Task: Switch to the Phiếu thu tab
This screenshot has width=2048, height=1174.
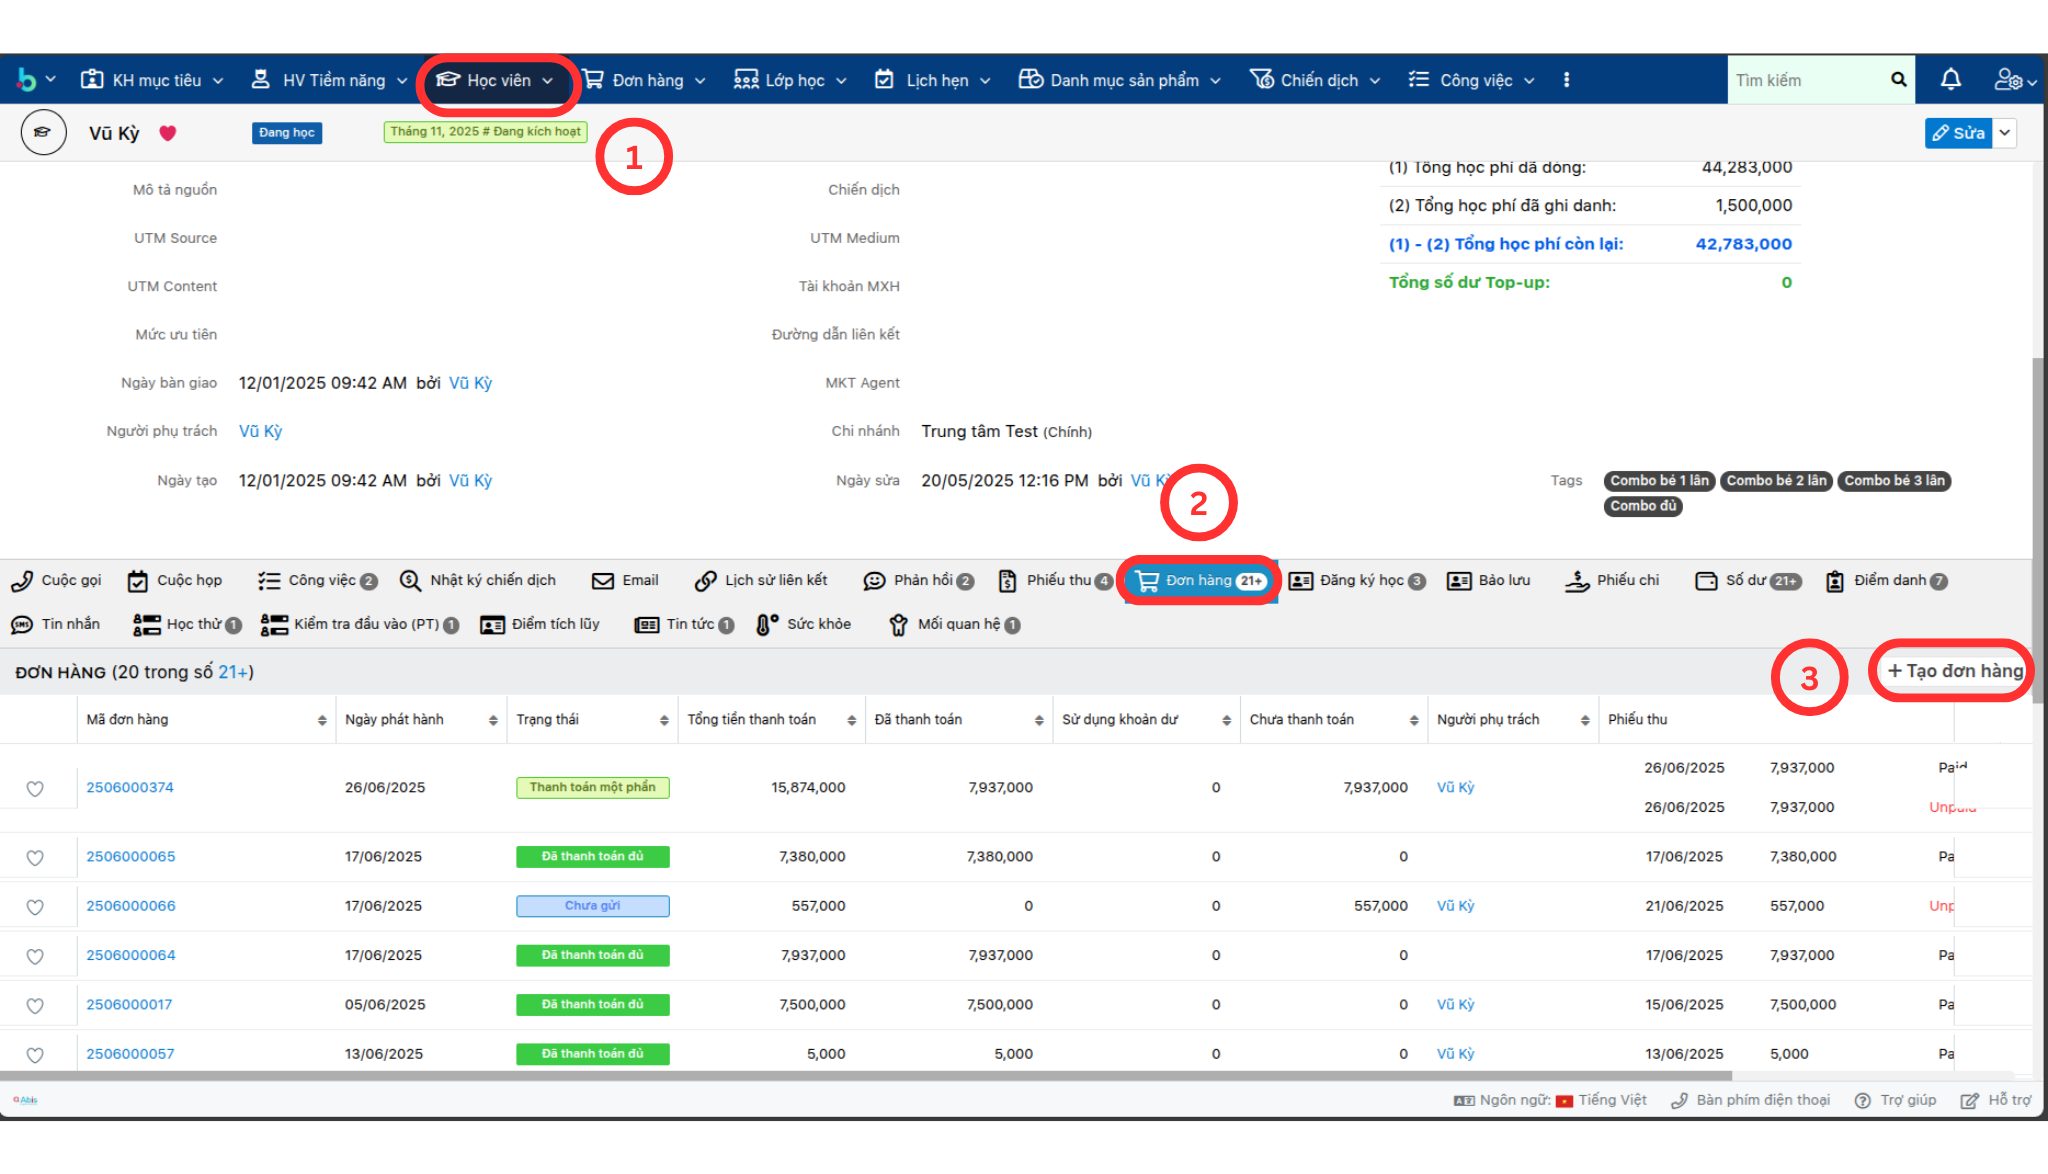Action: pyautogui.click(x=1056, y=580)
